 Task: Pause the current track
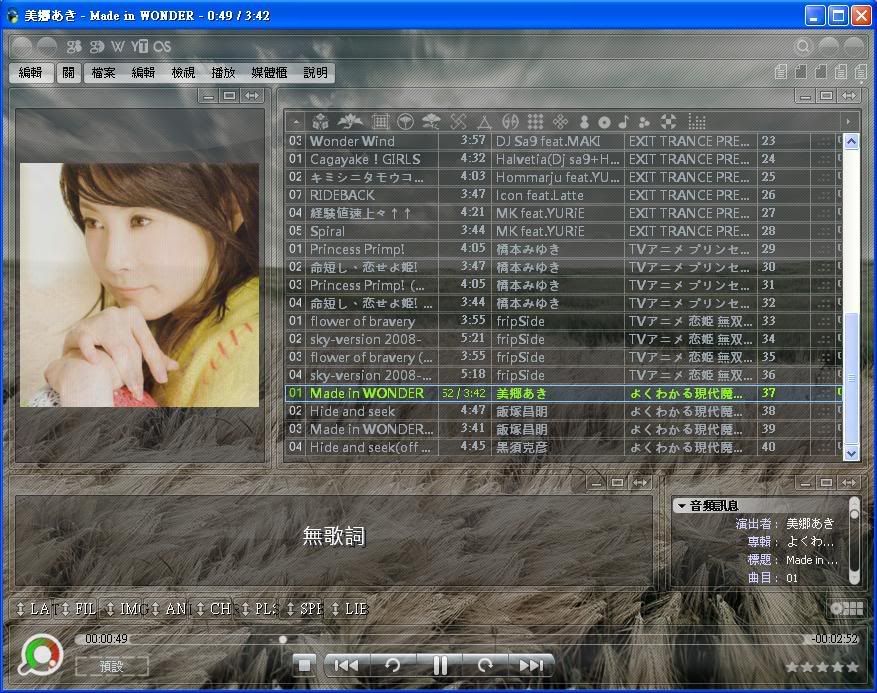pyautogui.click(x=440, y=665)
